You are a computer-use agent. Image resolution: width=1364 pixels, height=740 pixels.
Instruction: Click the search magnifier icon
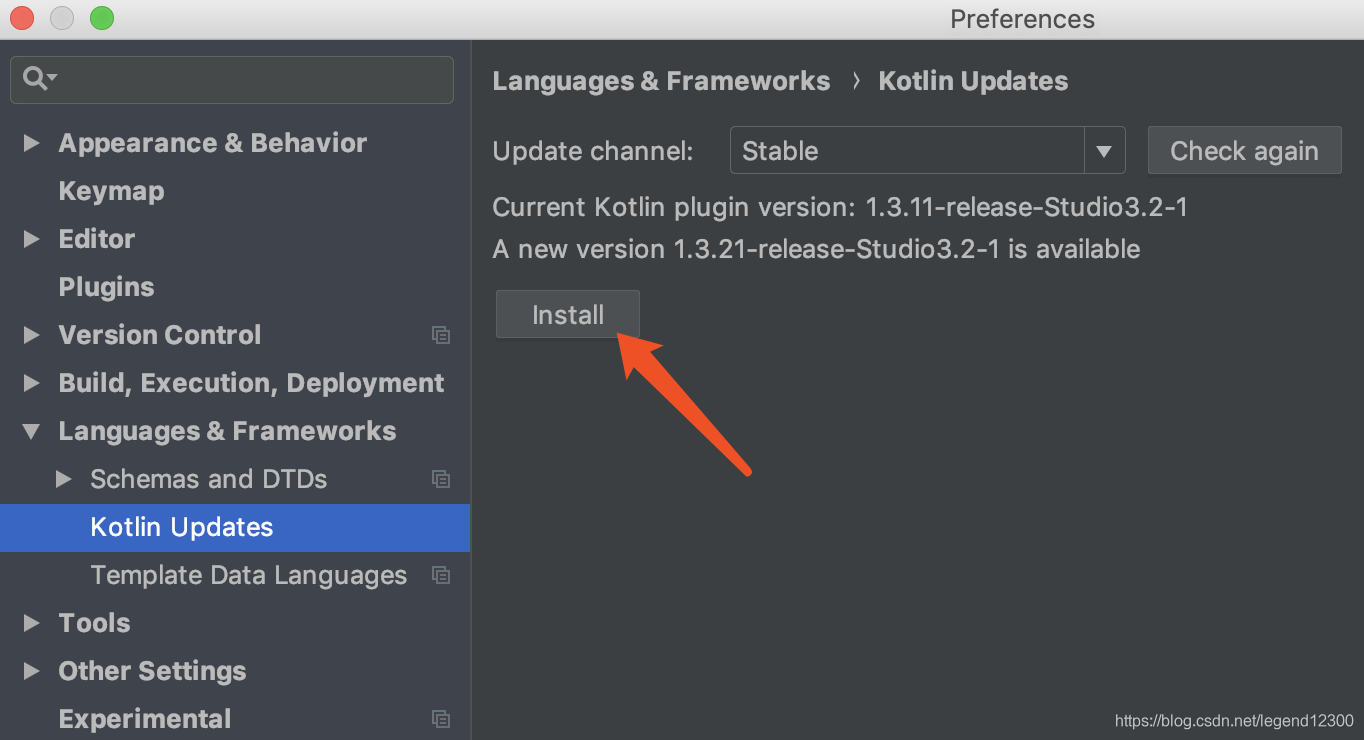(x=36, y=79)
